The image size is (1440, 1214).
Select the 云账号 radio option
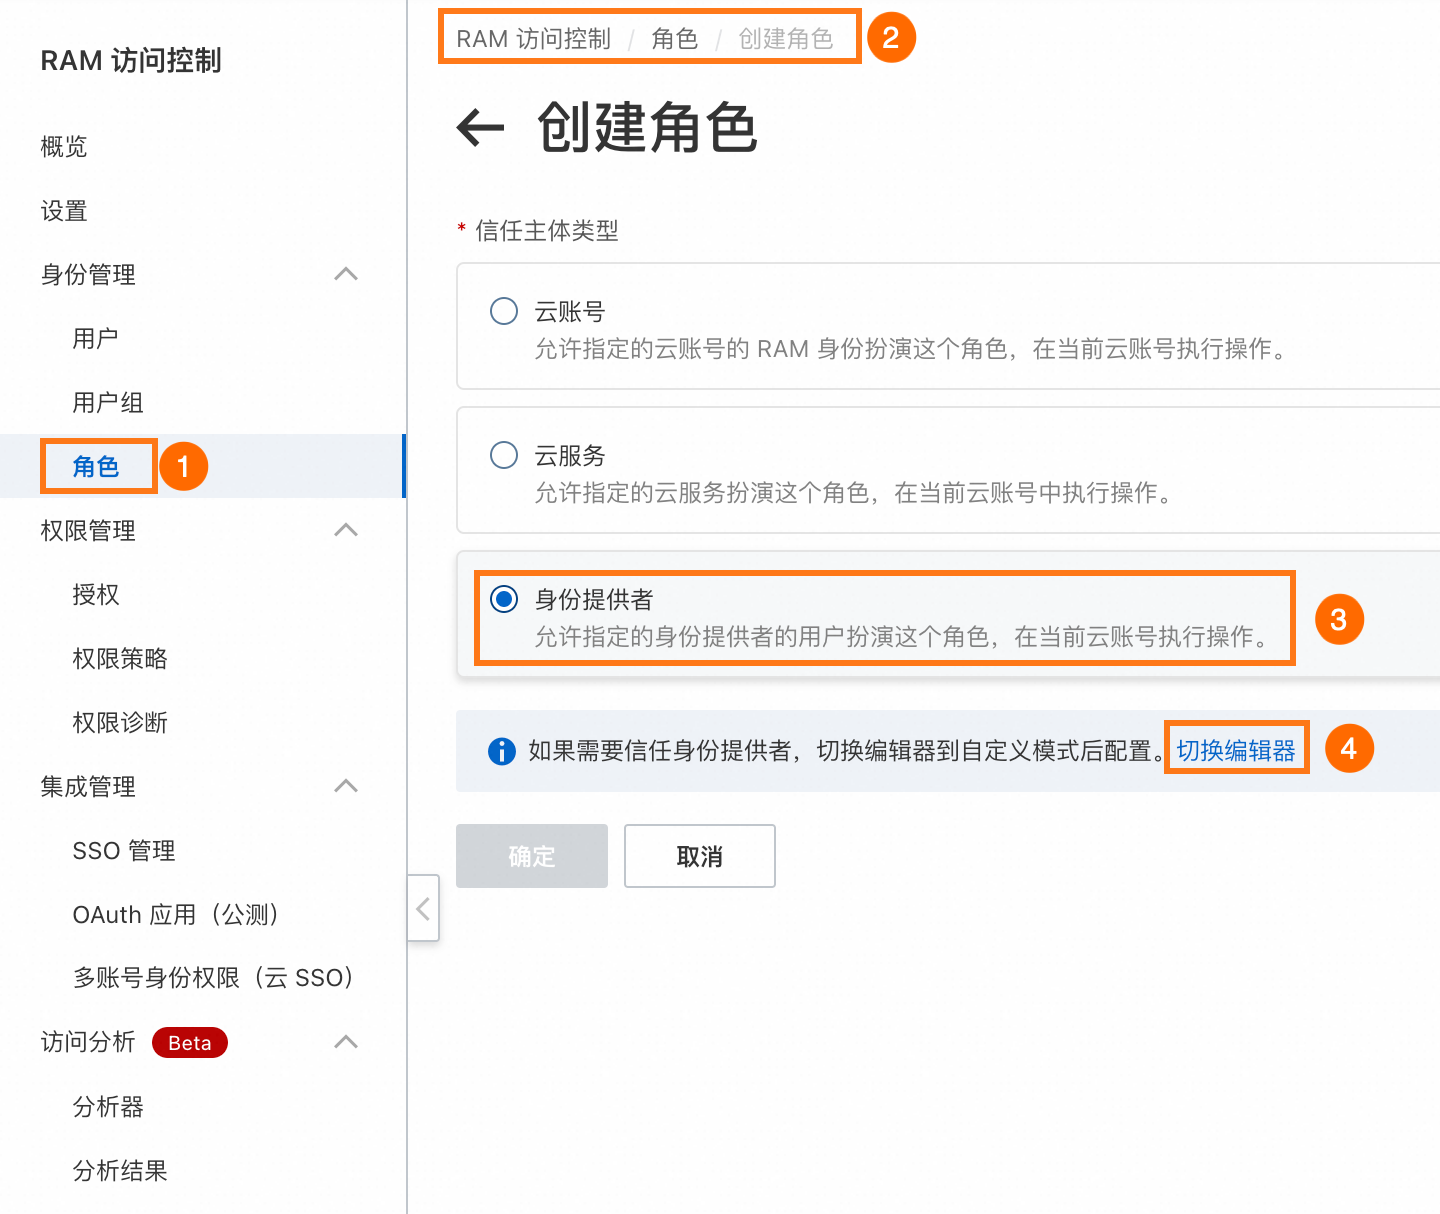point(504,311)
